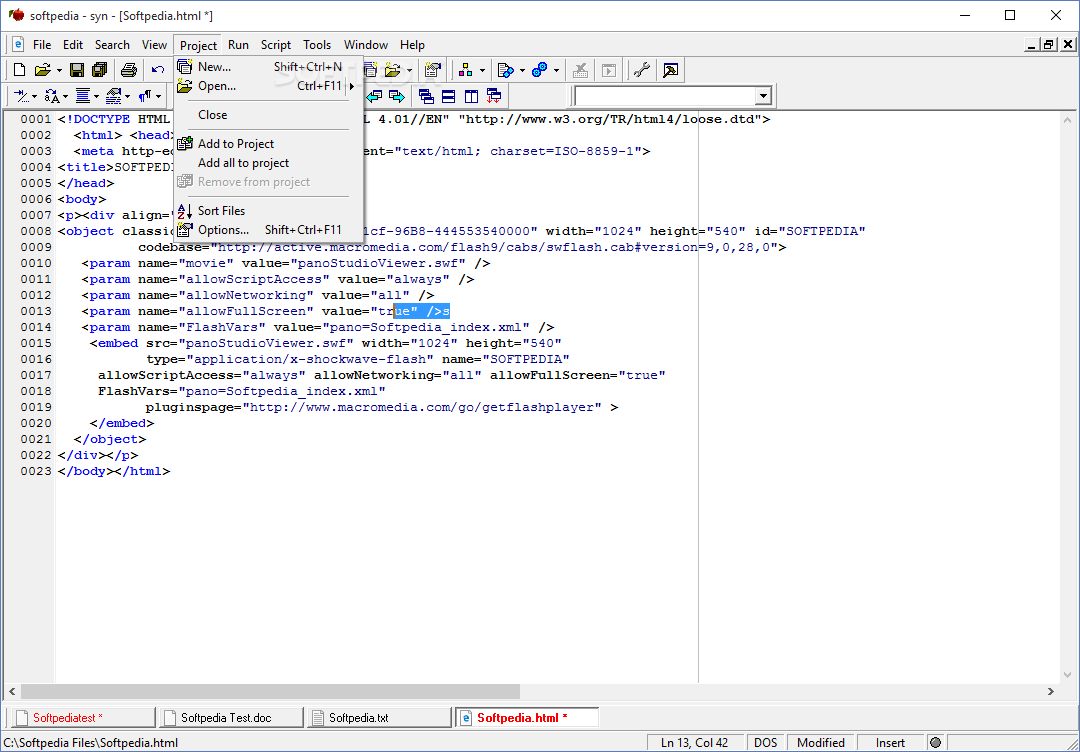1080x752 pixels.
Task: Switch to the Softpedia Test.doc tab
Action: click(x=231, y=718)
